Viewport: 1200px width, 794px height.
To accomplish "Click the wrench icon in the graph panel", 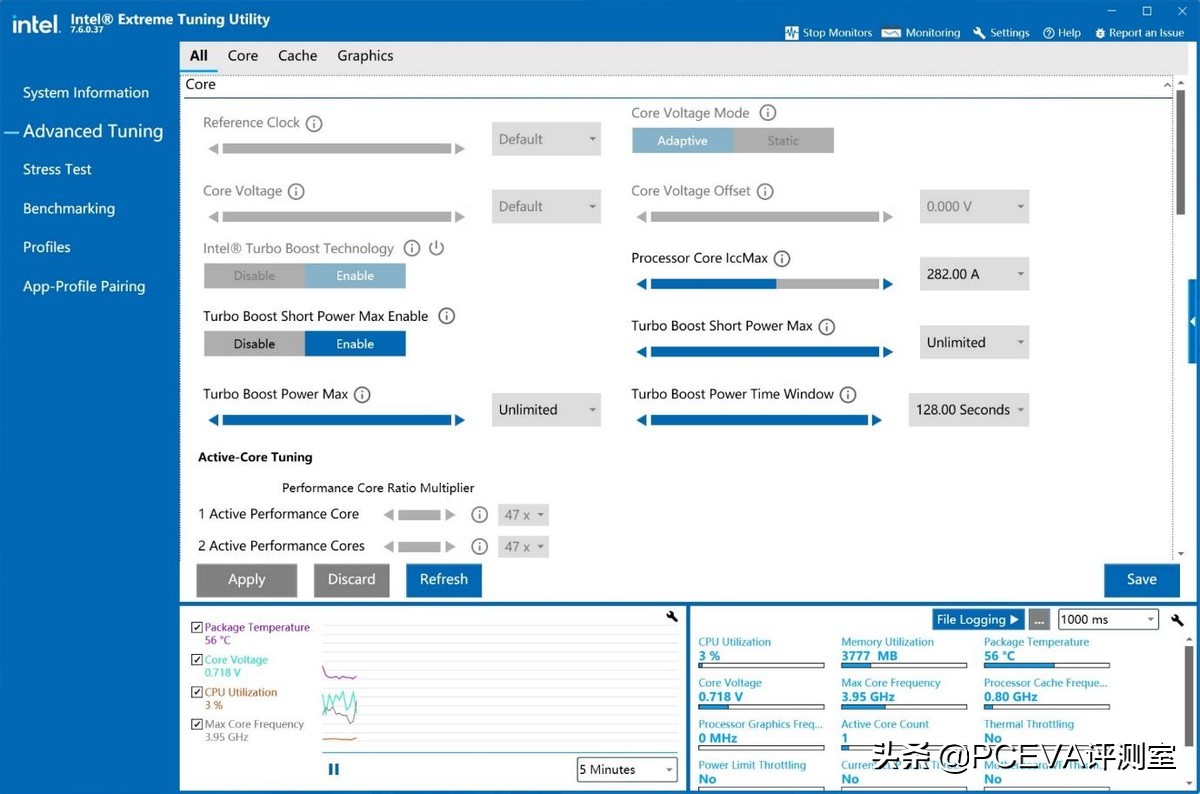I will pyautogui.click(x=672, y=617).
